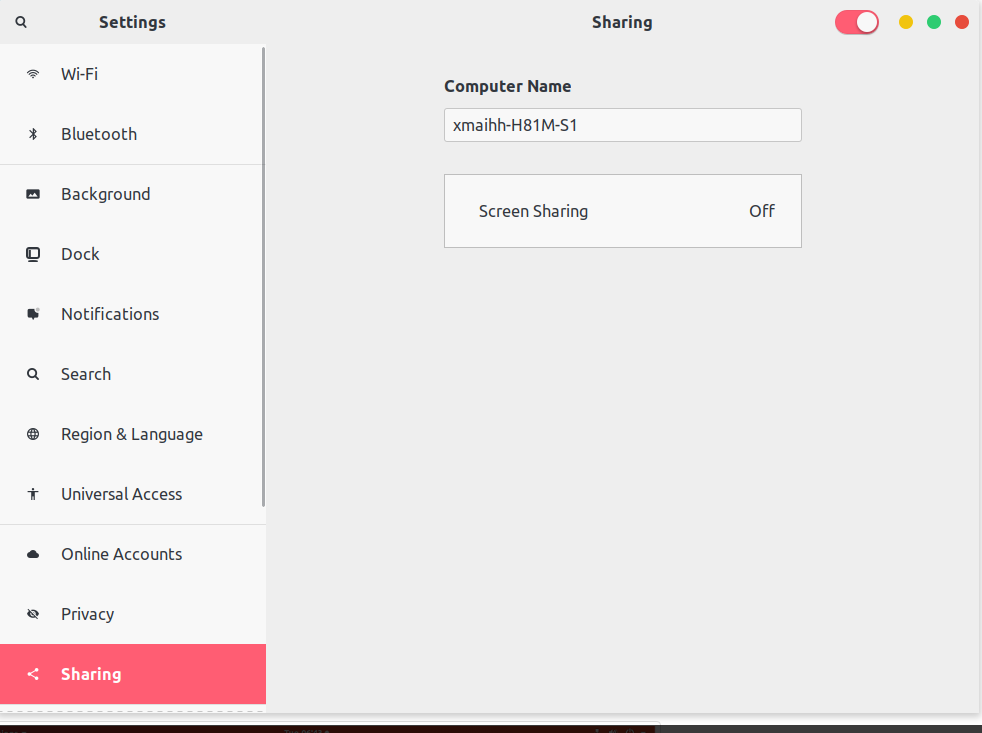Click the Background picture icon
Screen dimensions: 982x733
(33, 194)
